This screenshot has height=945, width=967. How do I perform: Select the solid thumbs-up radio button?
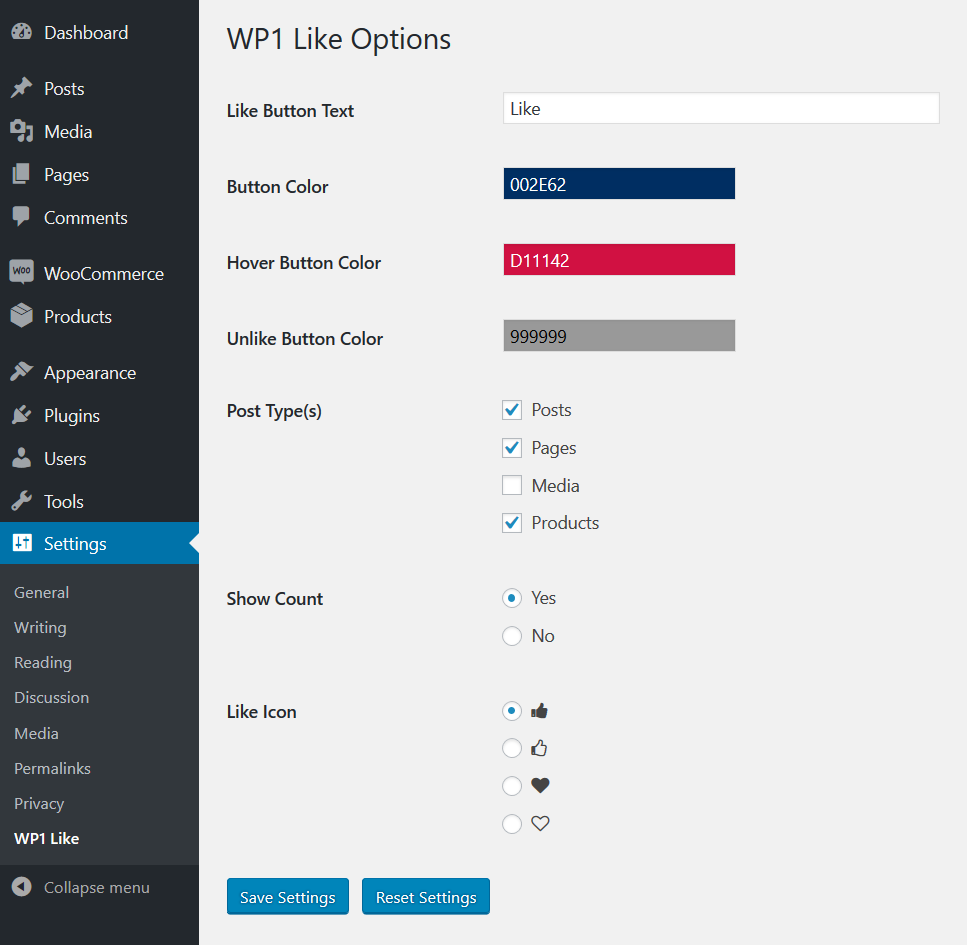pyautogui.click(x=512, y=711)
